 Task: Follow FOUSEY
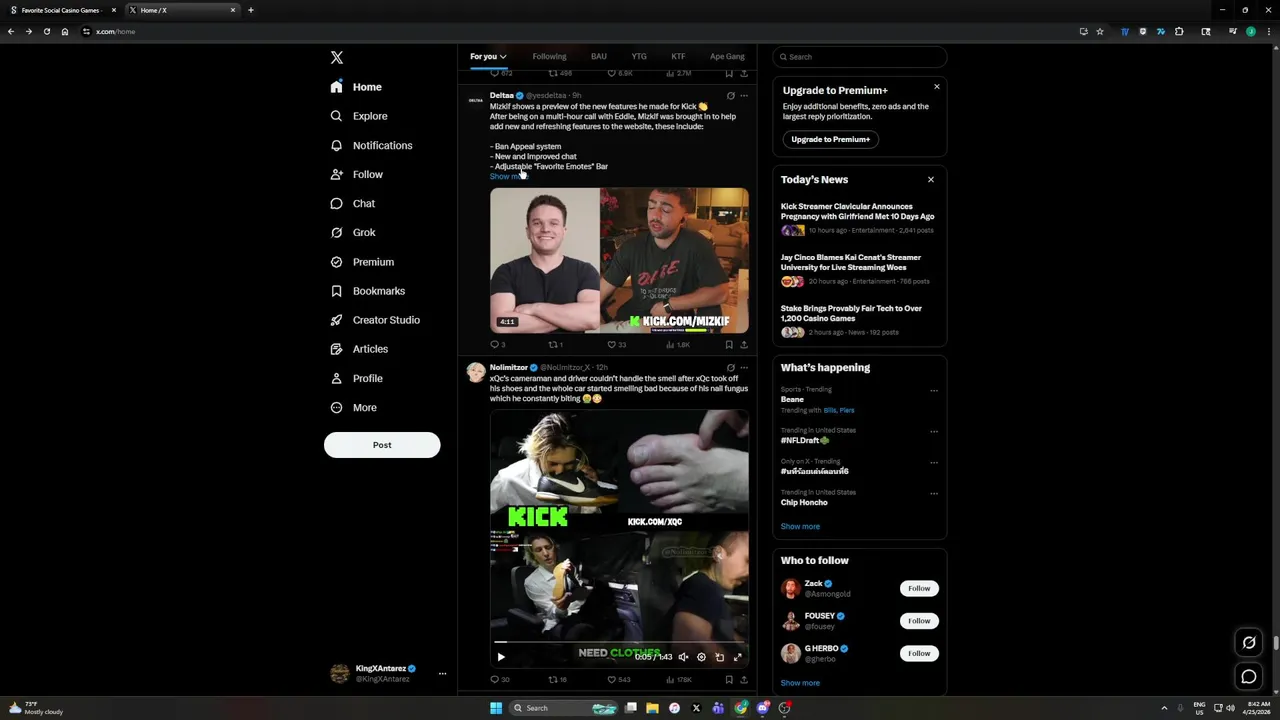coord(919,621)
